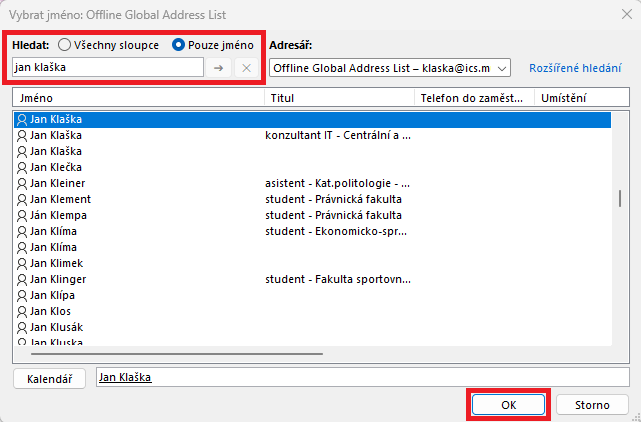This screenshot has width=641, height=422.
Task: Clear the search with X button
Action: click(246, 67)
